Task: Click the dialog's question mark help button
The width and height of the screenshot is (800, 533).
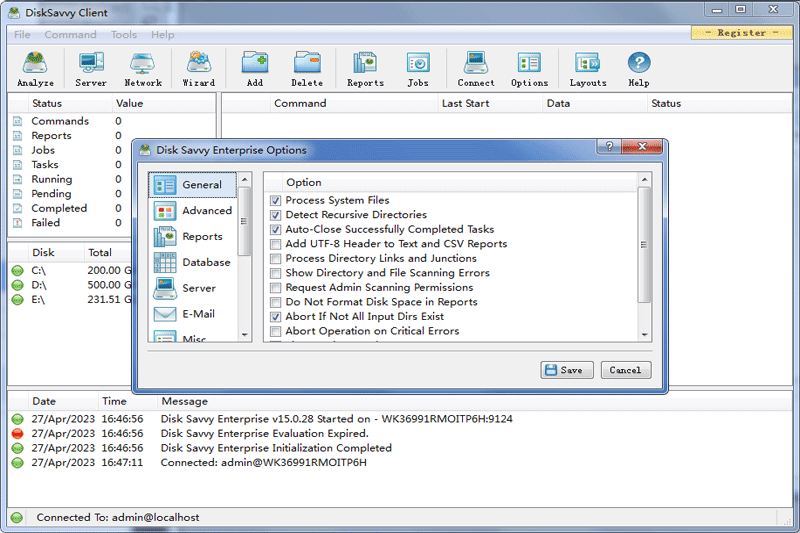Action: tap(609, 146)
